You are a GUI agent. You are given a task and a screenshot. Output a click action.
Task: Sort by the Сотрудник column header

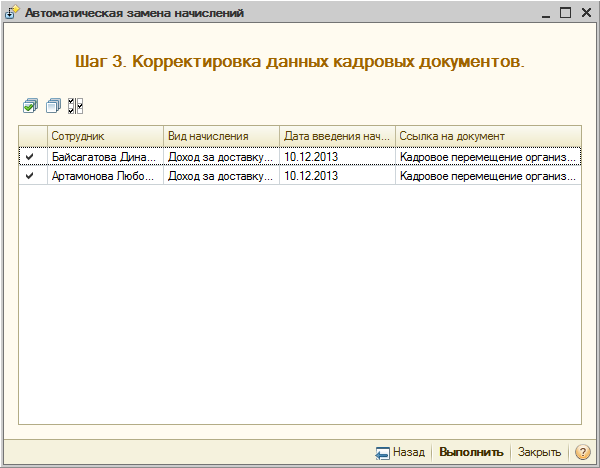104,136
